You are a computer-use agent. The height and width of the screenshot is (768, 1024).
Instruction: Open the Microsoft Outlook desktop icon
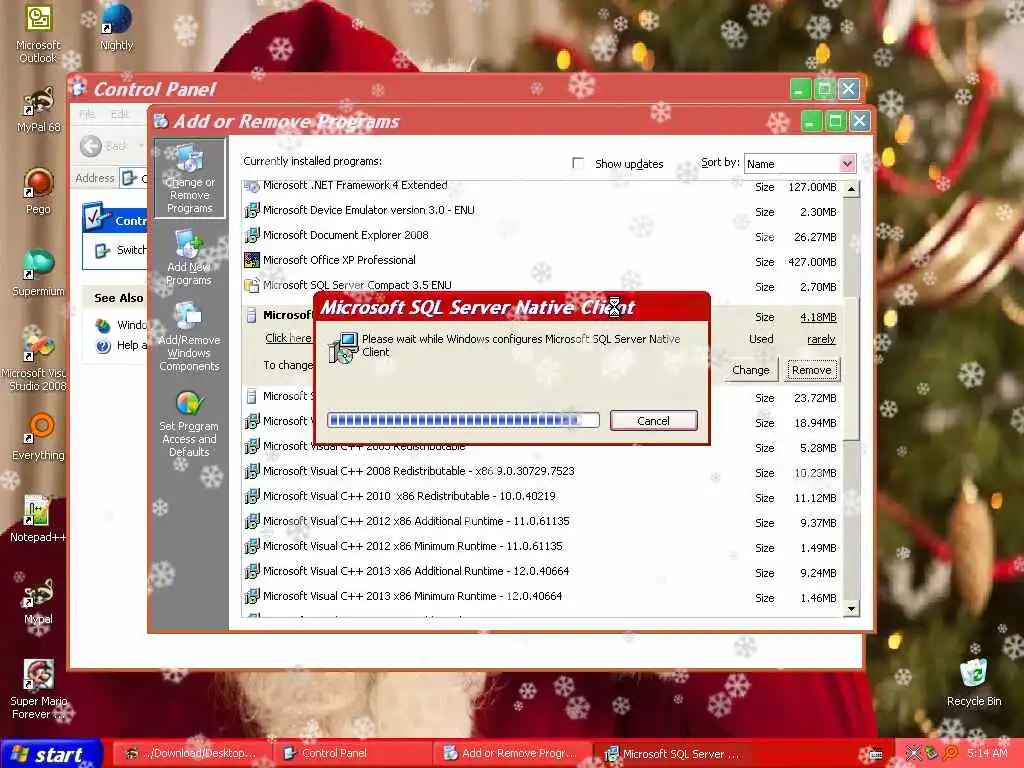coord(38,32)
